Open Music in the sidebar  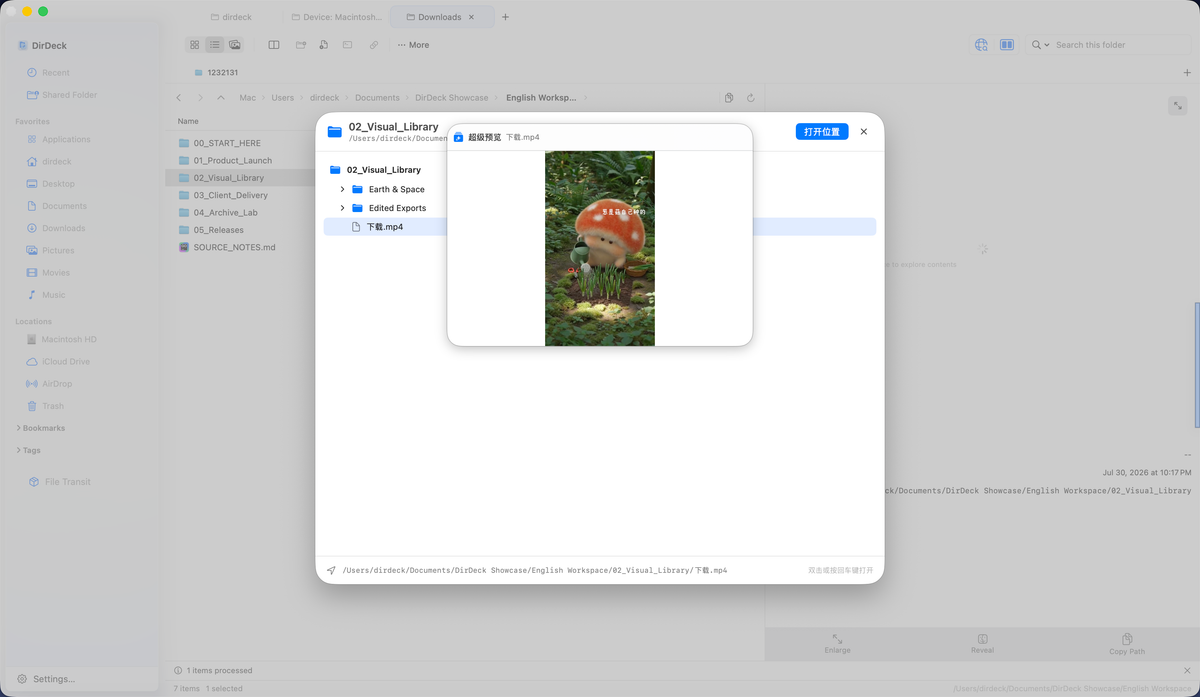54,295
